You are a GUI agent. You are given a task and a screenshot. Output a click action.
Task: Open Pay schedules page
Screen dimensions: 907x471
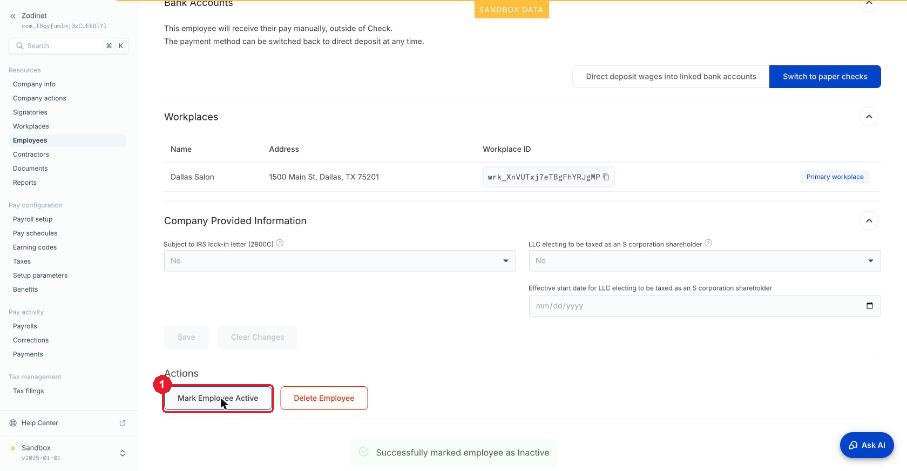(35, 233)
